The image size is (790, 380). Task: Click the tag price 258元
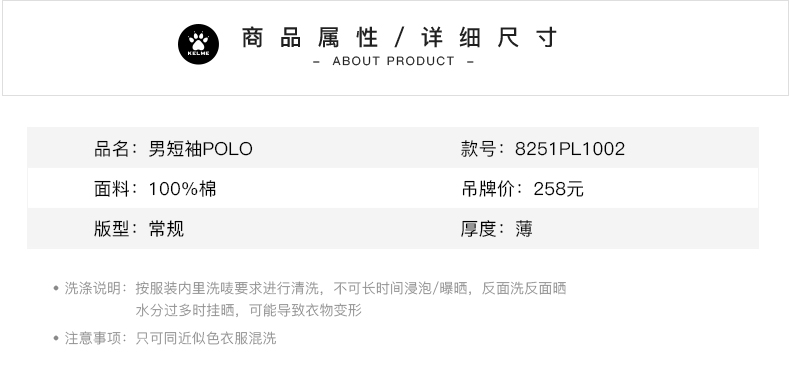[559, 189]
